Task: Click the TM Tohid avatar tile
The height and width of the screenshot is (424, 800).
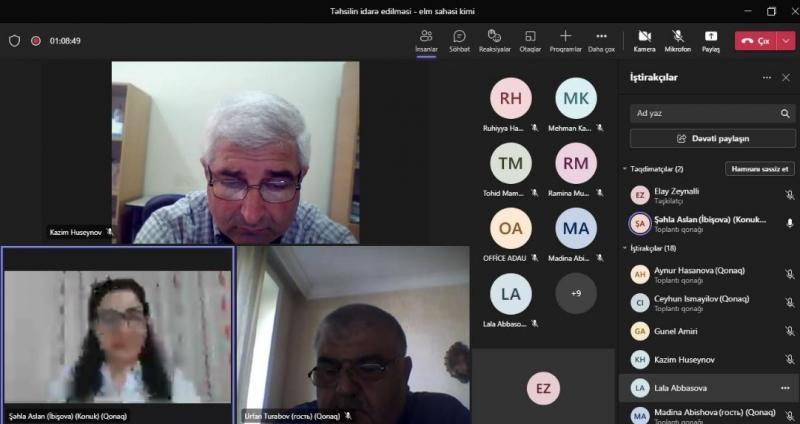Action: [511, 163]
